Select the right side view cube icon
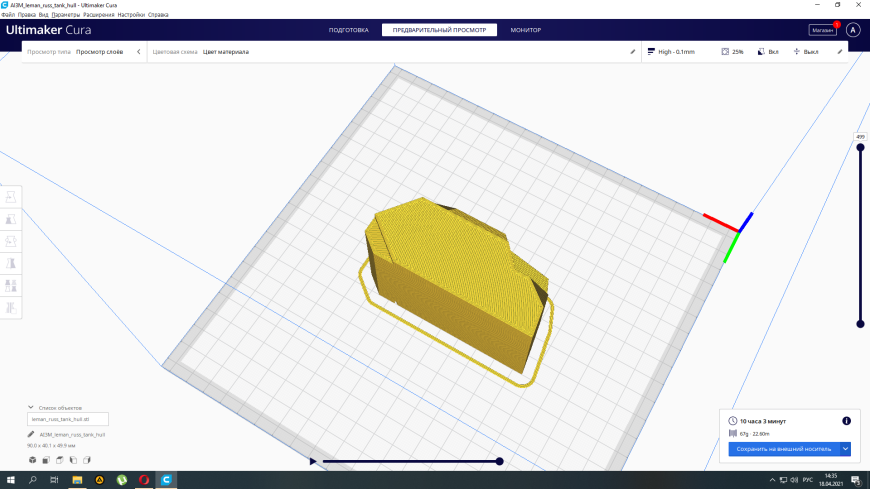This screenshot has width=870, height=489. pos(87,460)
